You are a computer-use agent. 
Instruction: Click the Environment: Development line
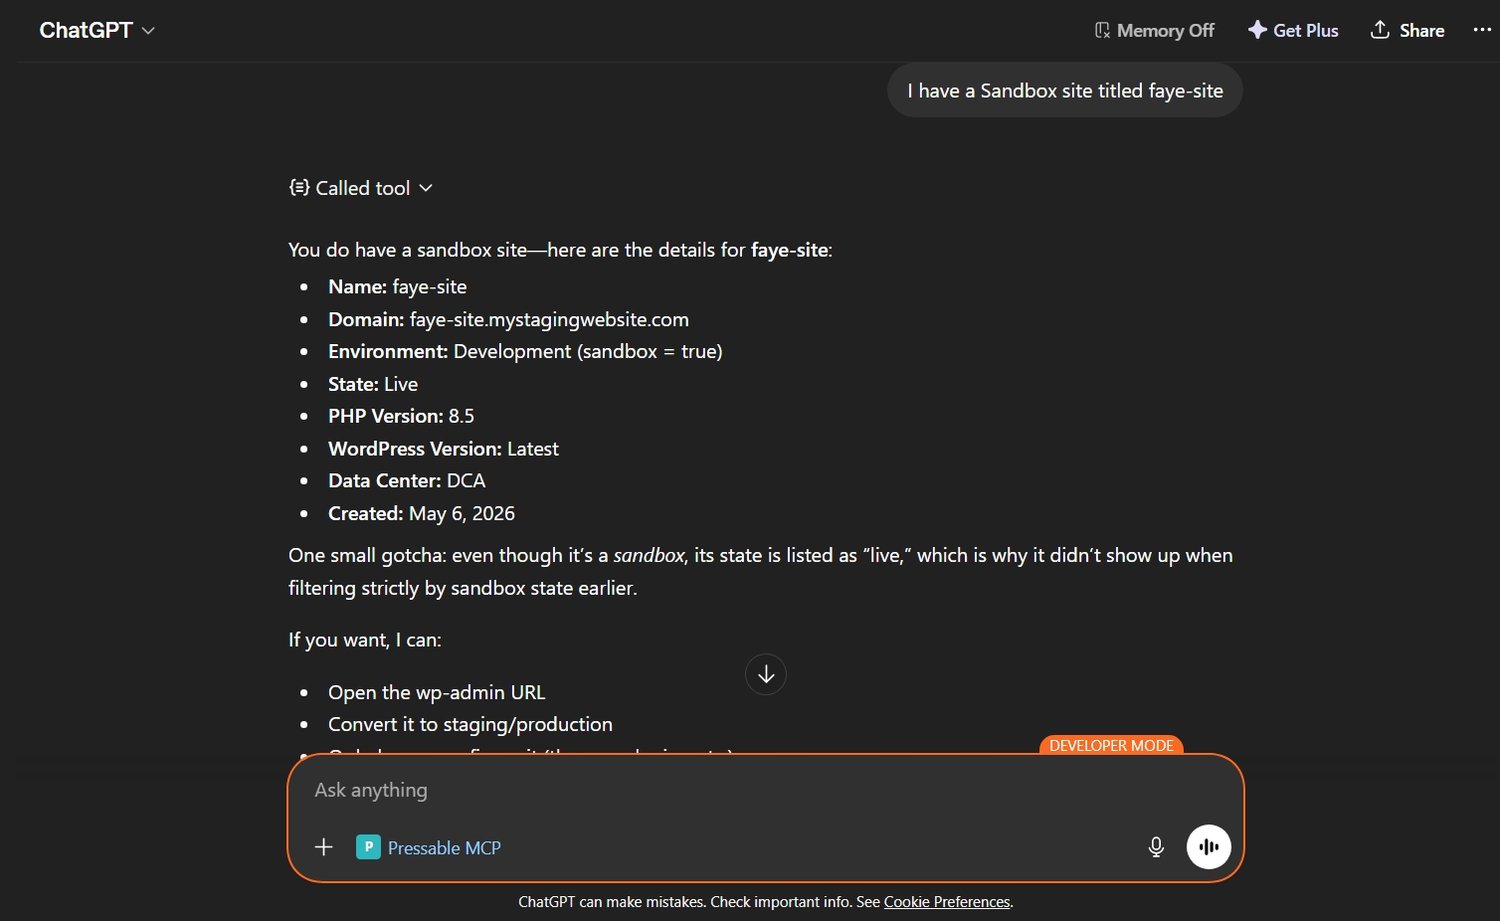tap(525, 351)
